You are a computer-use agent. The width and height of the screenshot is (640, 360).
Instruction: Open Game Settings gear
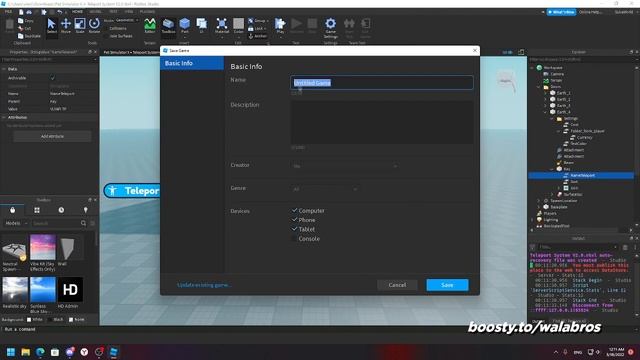(331, 27)
